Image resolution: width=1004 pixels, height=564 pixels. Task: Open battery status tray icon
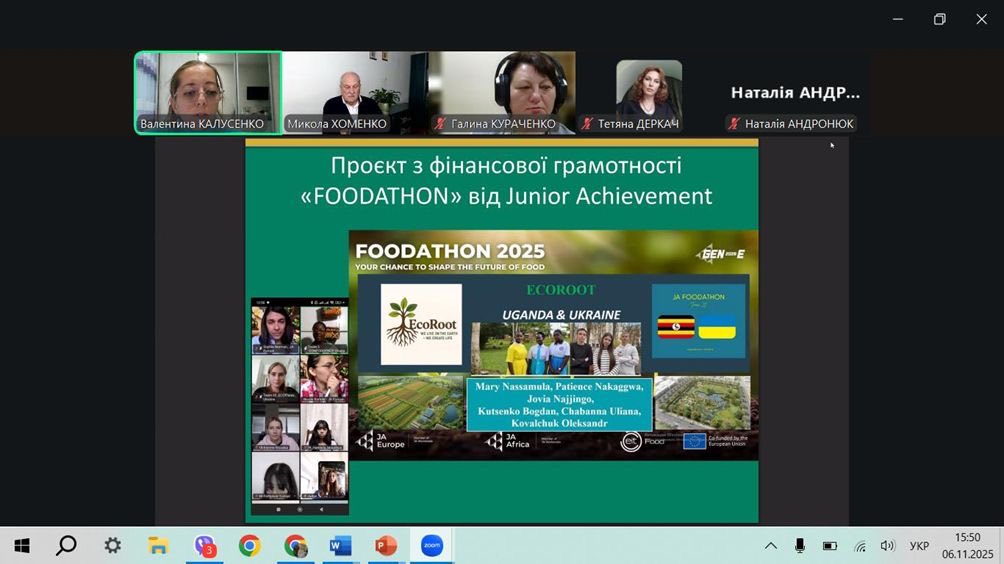[830, 546]
